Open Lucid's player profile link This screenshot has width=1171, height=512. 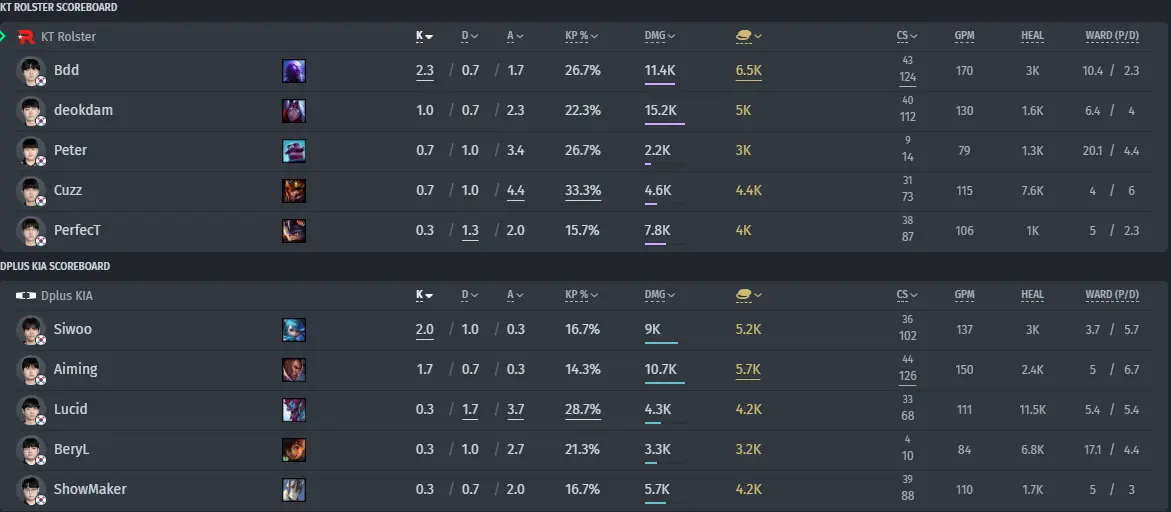pos(70,409)
